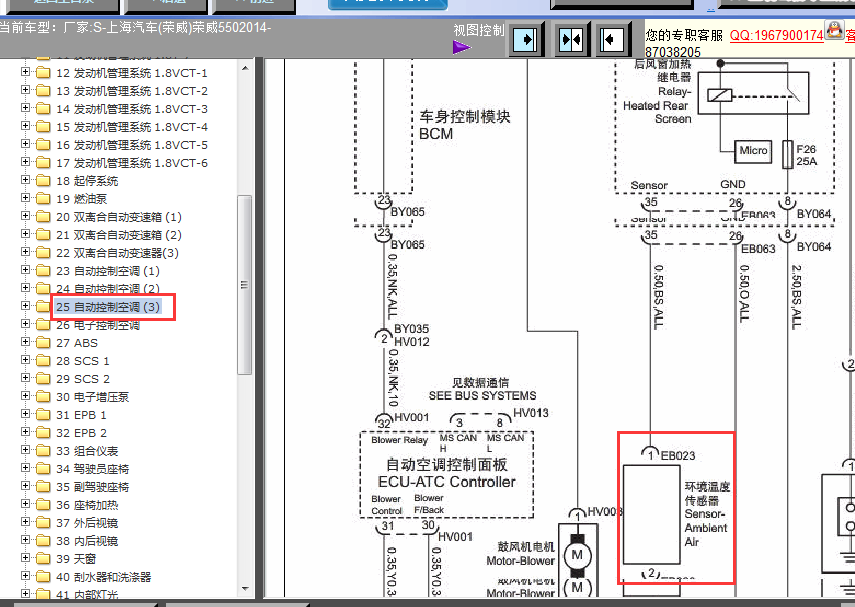This screenshot has width=855, height=607.
Task: Select 23 自动控制空调 (1) in the tree
Action: click(107, 271)
